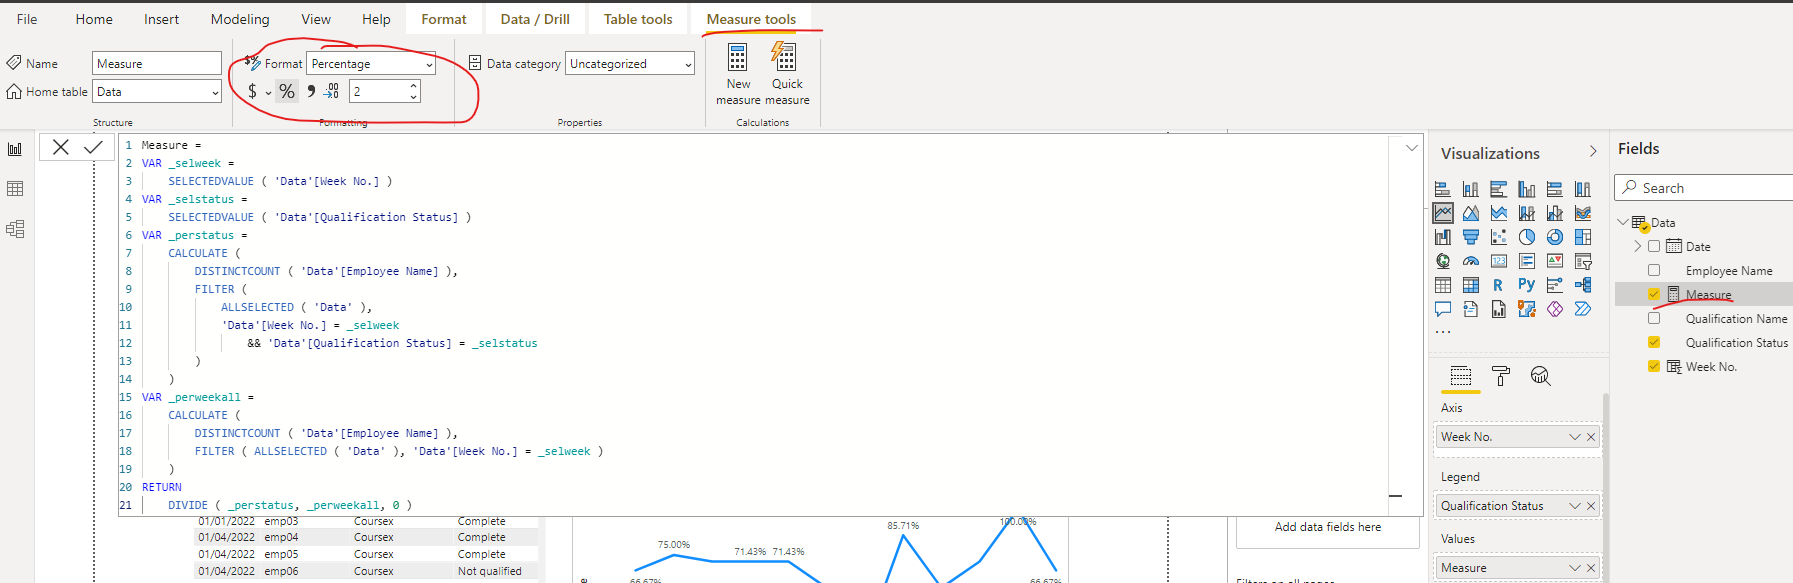Select the KPI visual
This screenshot has height=583, width=1793.
point(1555,261)
